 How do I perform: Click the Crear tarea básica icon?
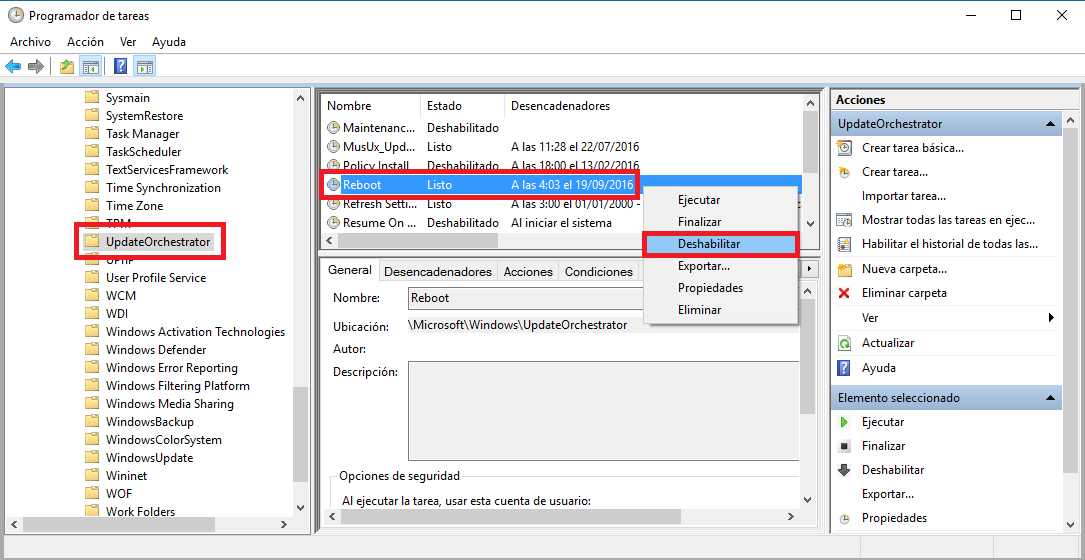[844, 148]
